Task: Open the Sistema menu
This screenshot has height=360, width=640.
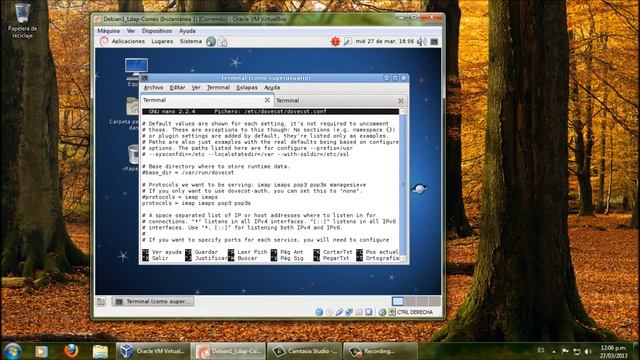Action: click(191, 41)
